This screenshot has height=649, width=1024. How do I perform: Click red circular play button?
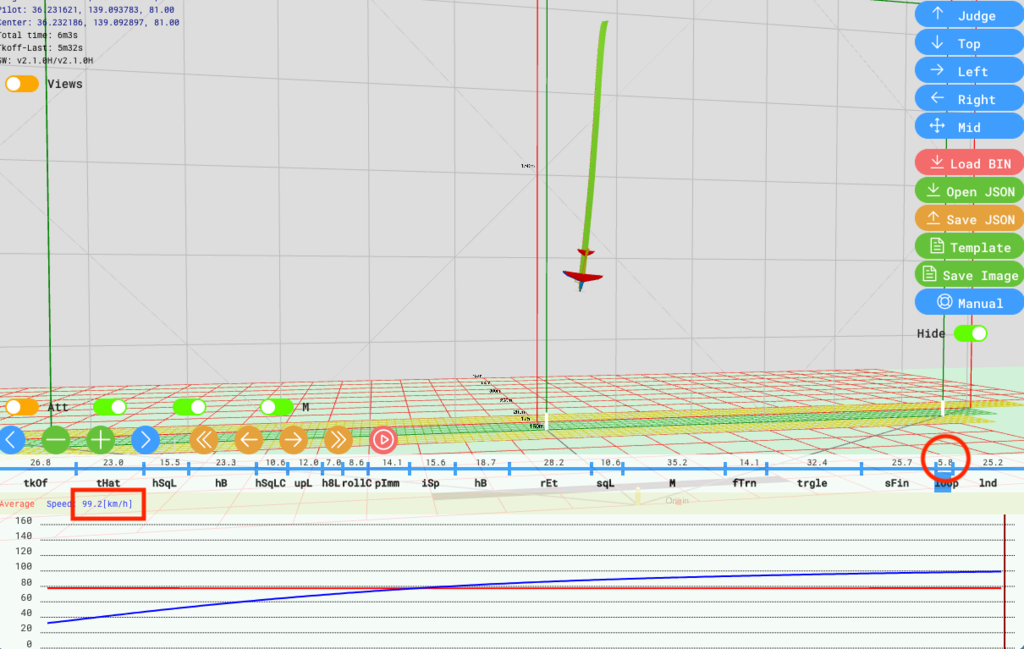(x=383, y=439)
